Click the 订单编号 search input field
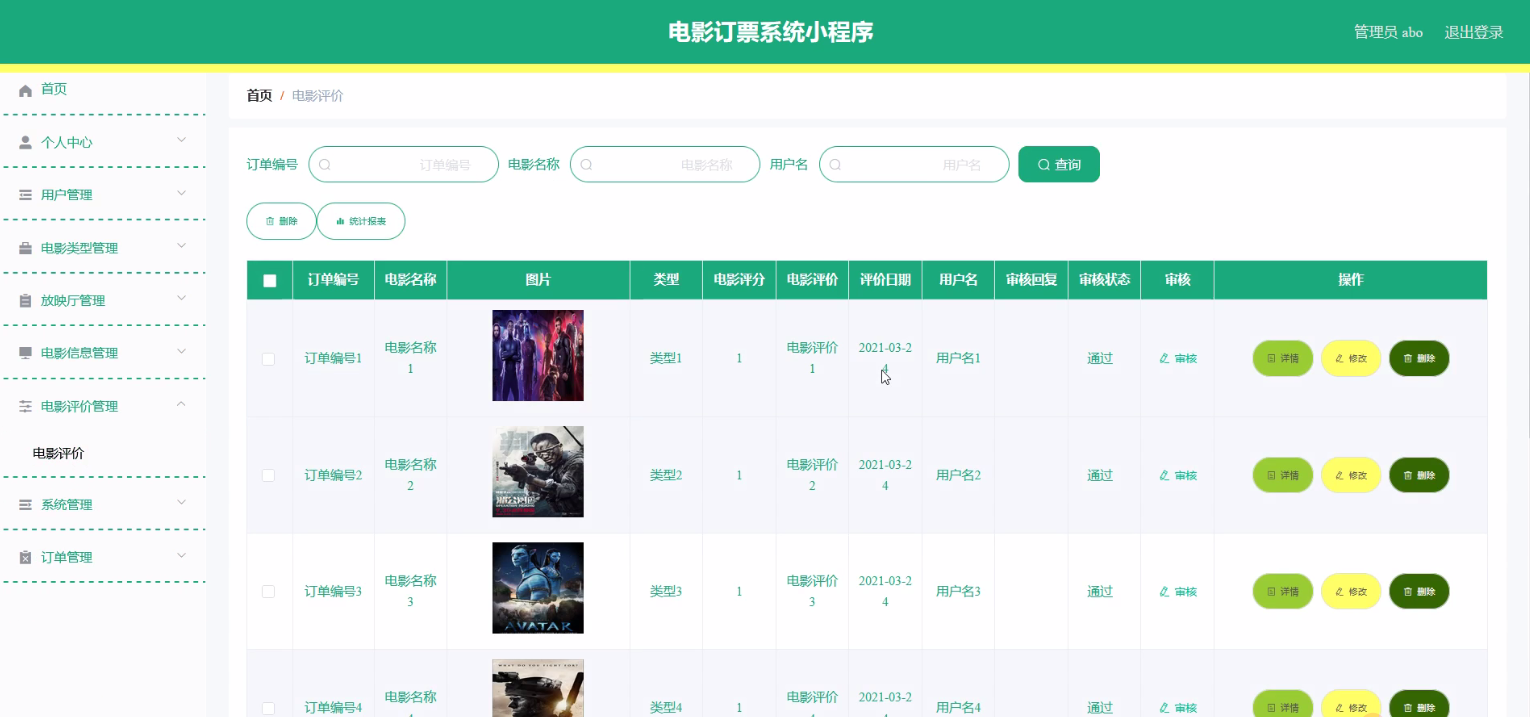 tap(403, 165)
